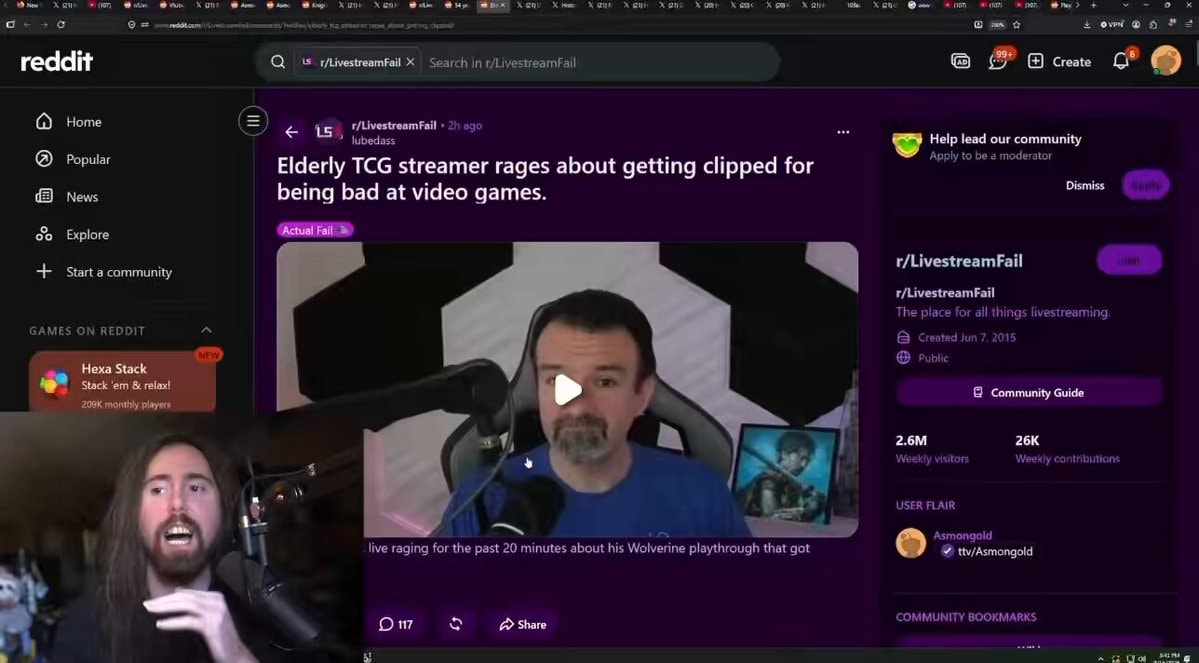Collapse the Games on Reddit section
Image resolution: width=1199 pixels, height=663 pixels.
(x=206, y=330)
